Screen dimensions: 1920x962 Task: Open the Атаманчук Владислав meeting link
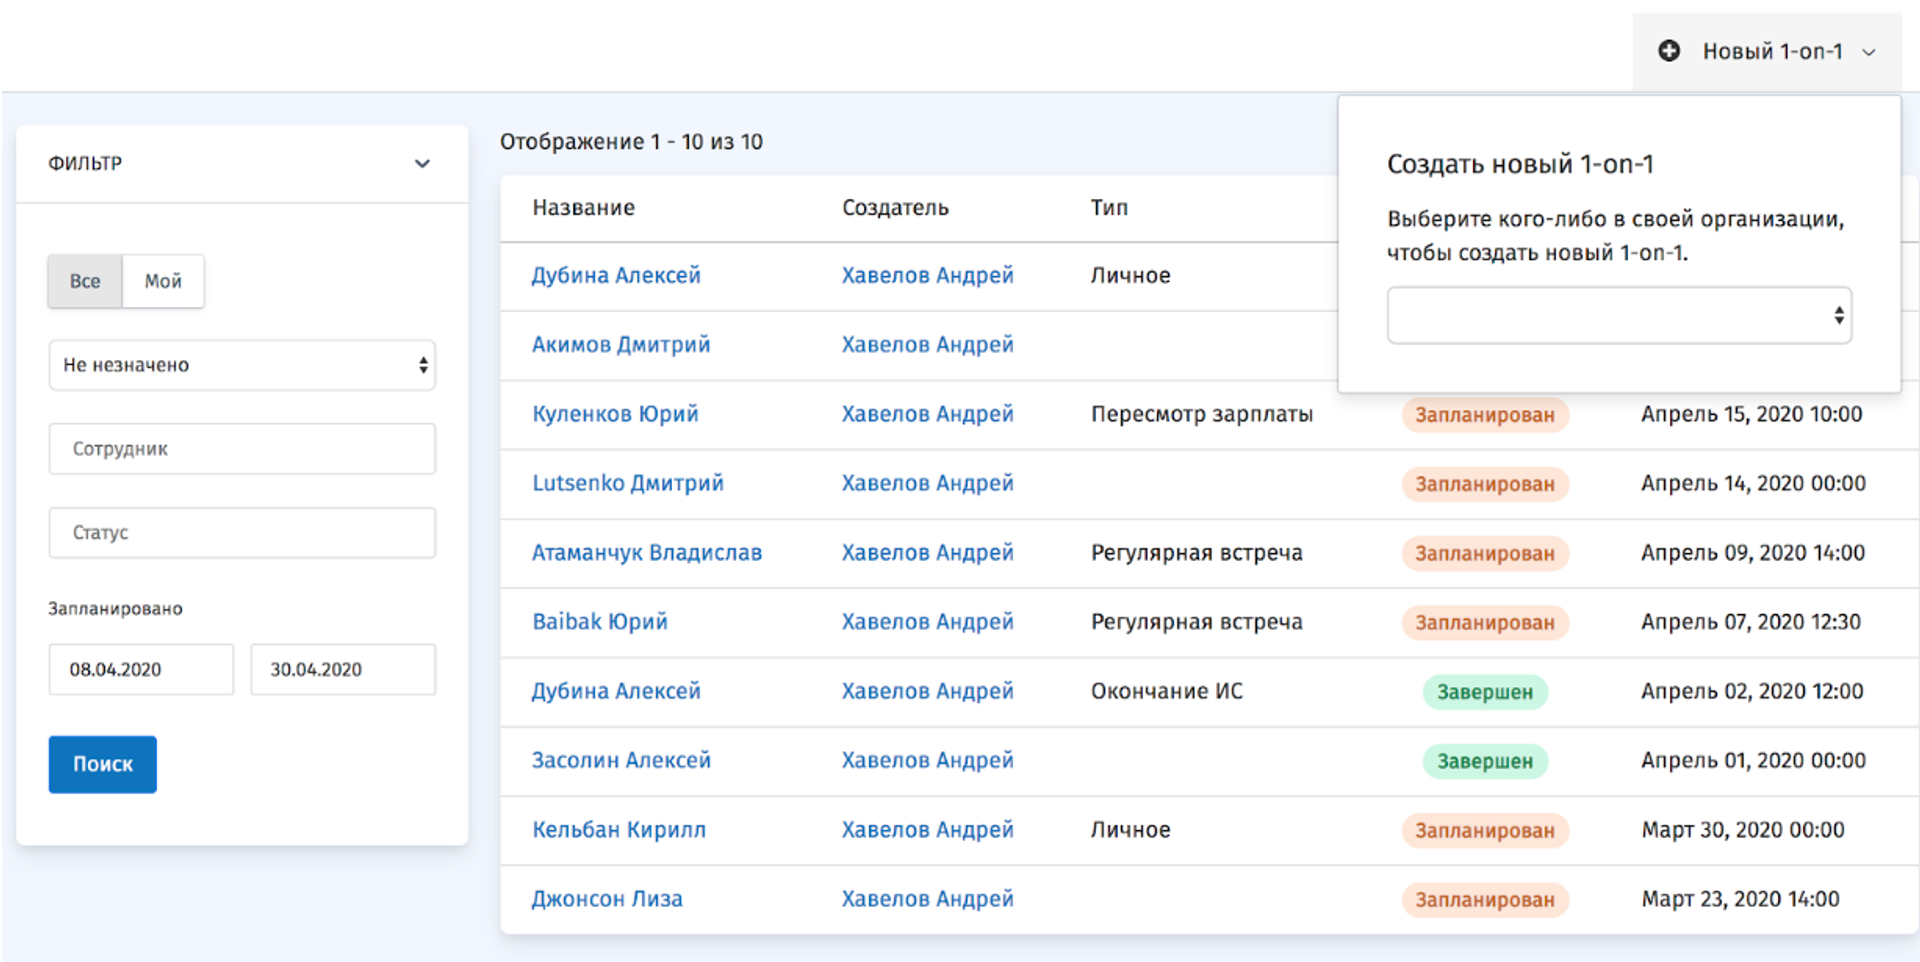pyautogui.click(x=647, y=552)
